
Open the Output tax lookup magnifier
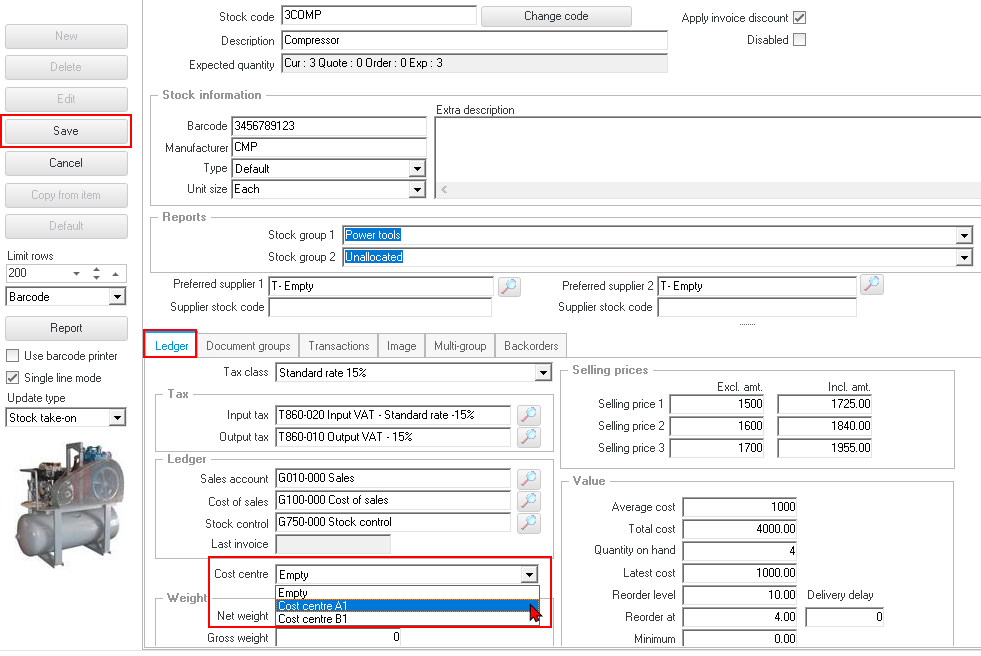(x=529, y=437)
